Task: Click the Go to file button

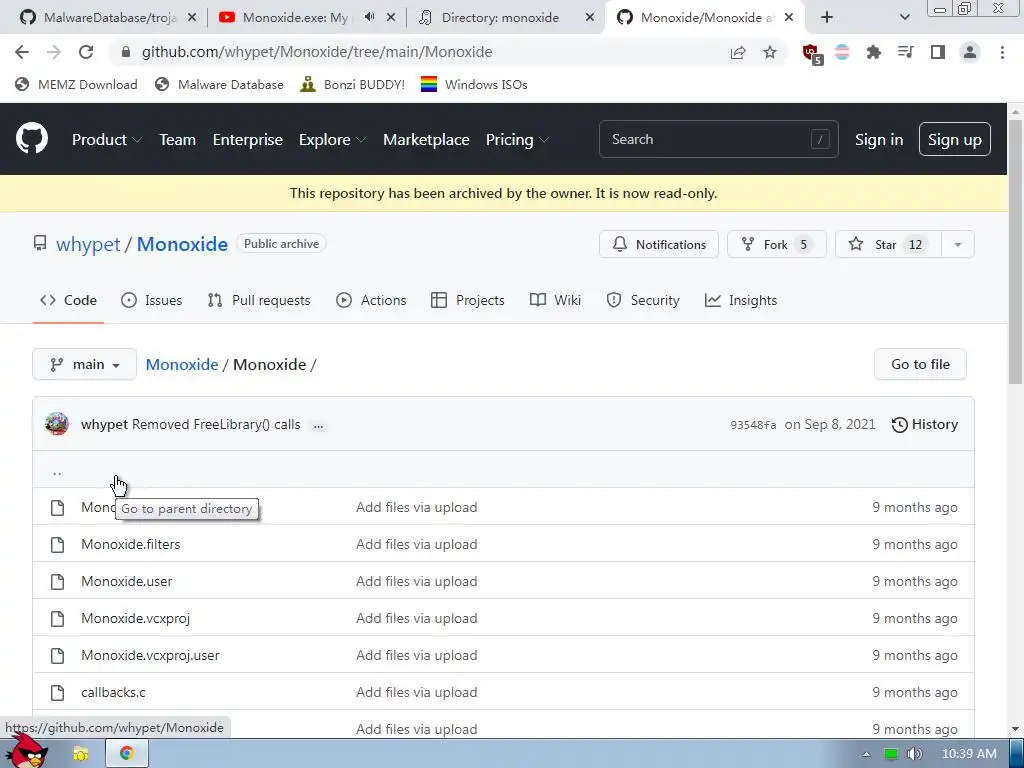Action: click(920, 364)
